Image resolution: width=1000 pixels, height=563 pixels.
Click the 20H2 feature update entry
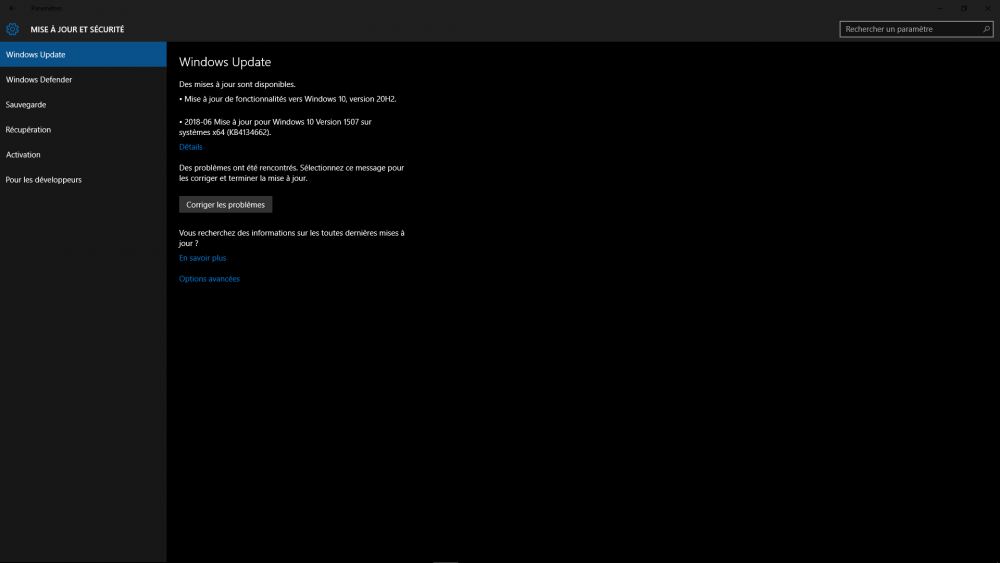click(288, 99)
